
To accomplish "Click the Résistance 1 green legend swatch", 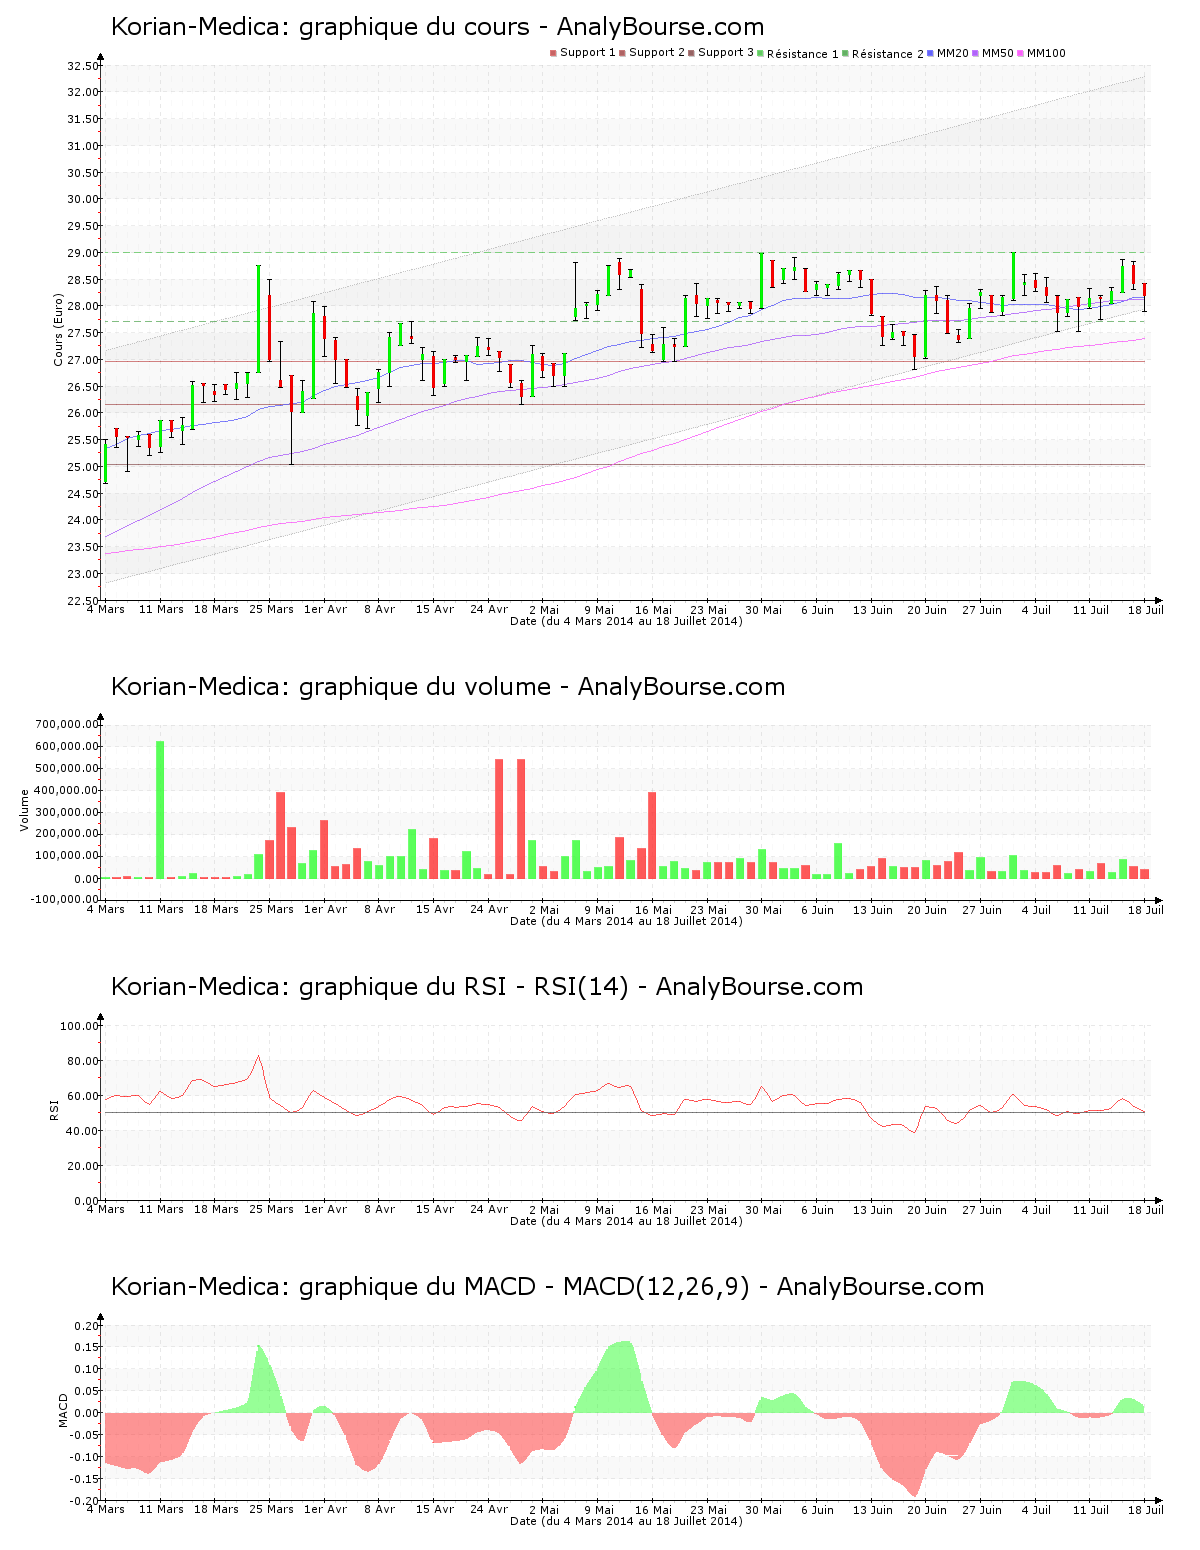I will click(761, 53).
